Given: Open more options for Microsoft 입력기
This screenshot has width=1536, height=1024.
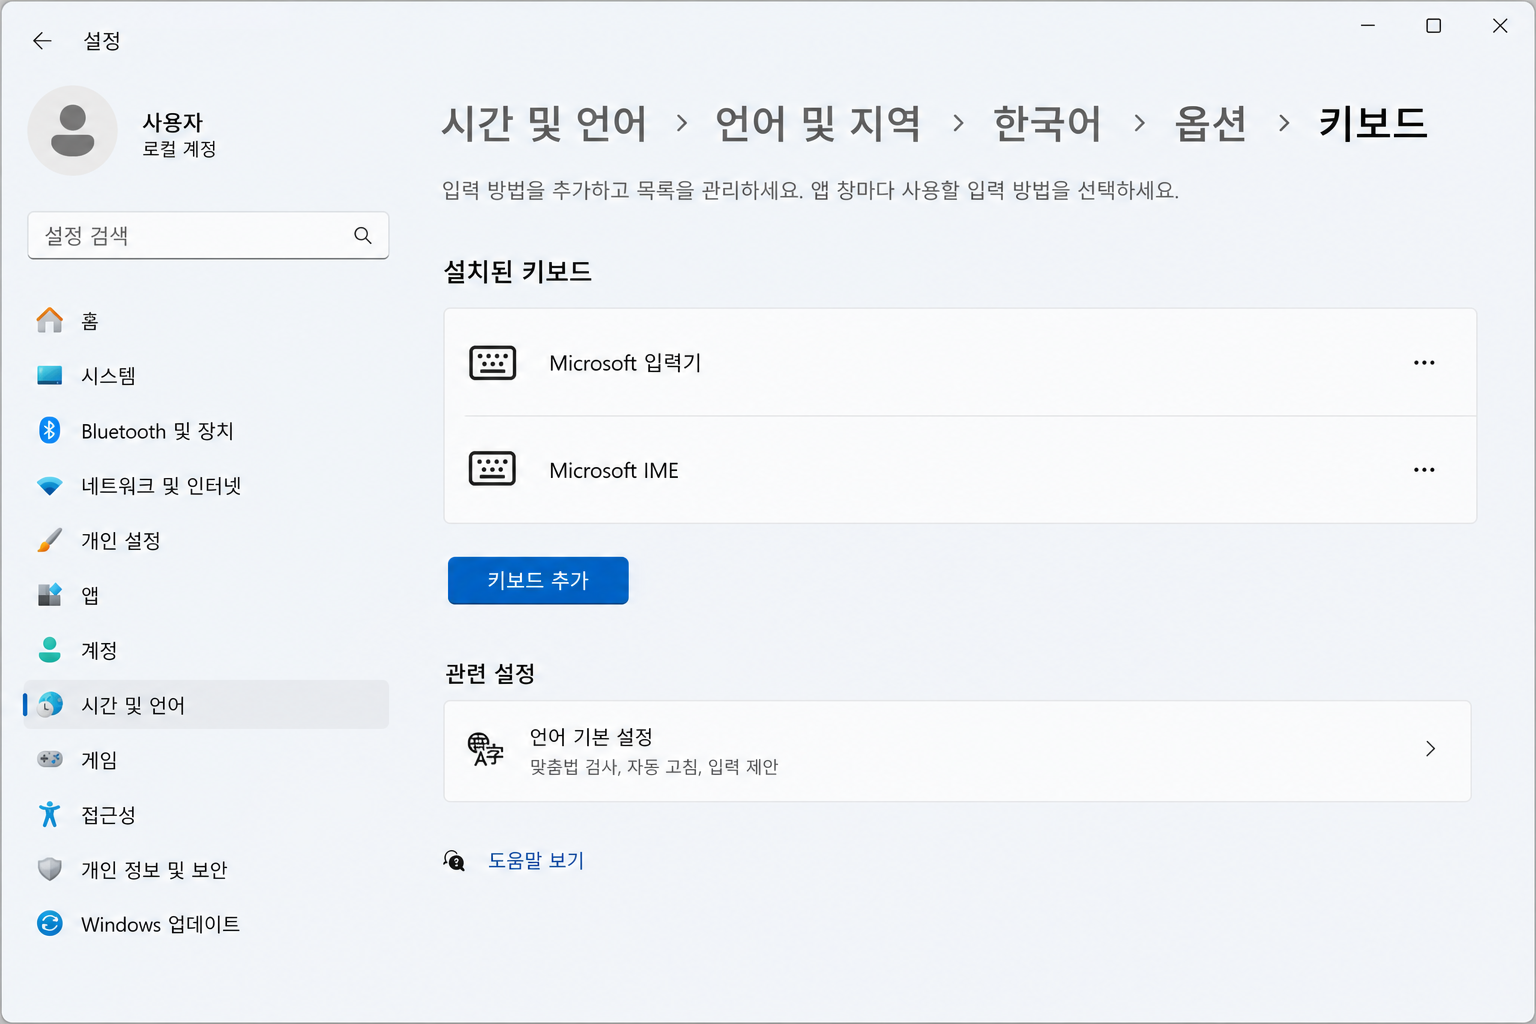Looking at the screenshot, I should (x=1424, y=363).
